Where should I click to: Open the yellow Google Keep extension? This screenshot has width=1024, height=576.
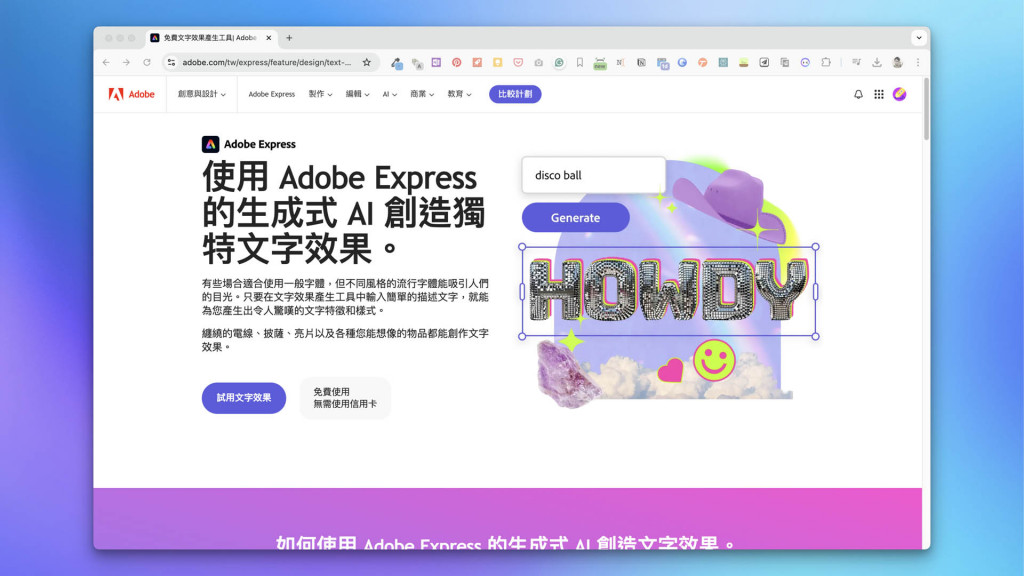(x=498, y=63)
